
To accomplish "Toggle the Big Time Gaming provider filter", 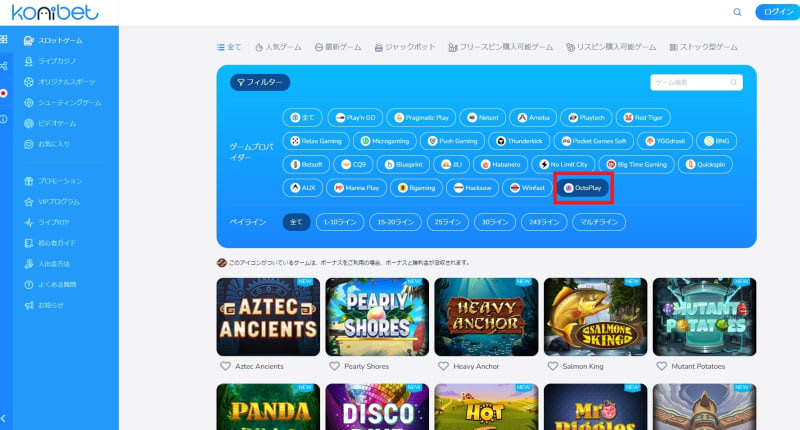I will 636,164.
